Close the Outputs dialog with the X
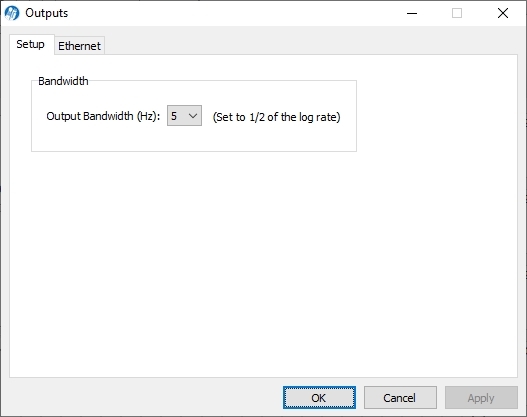 [x=503, y=13]
